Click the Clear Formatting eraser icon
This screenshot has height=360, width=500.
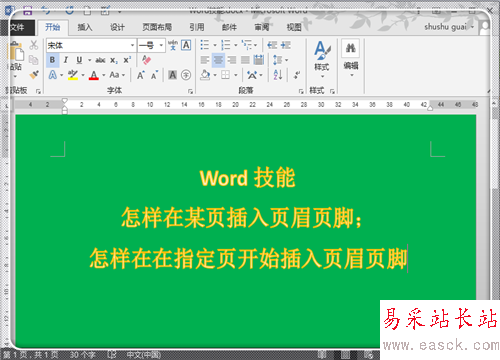point(146,60)
